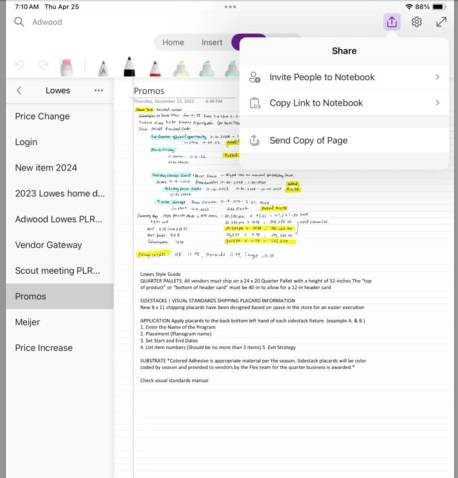Click the Promos page title

click(149, 91)
